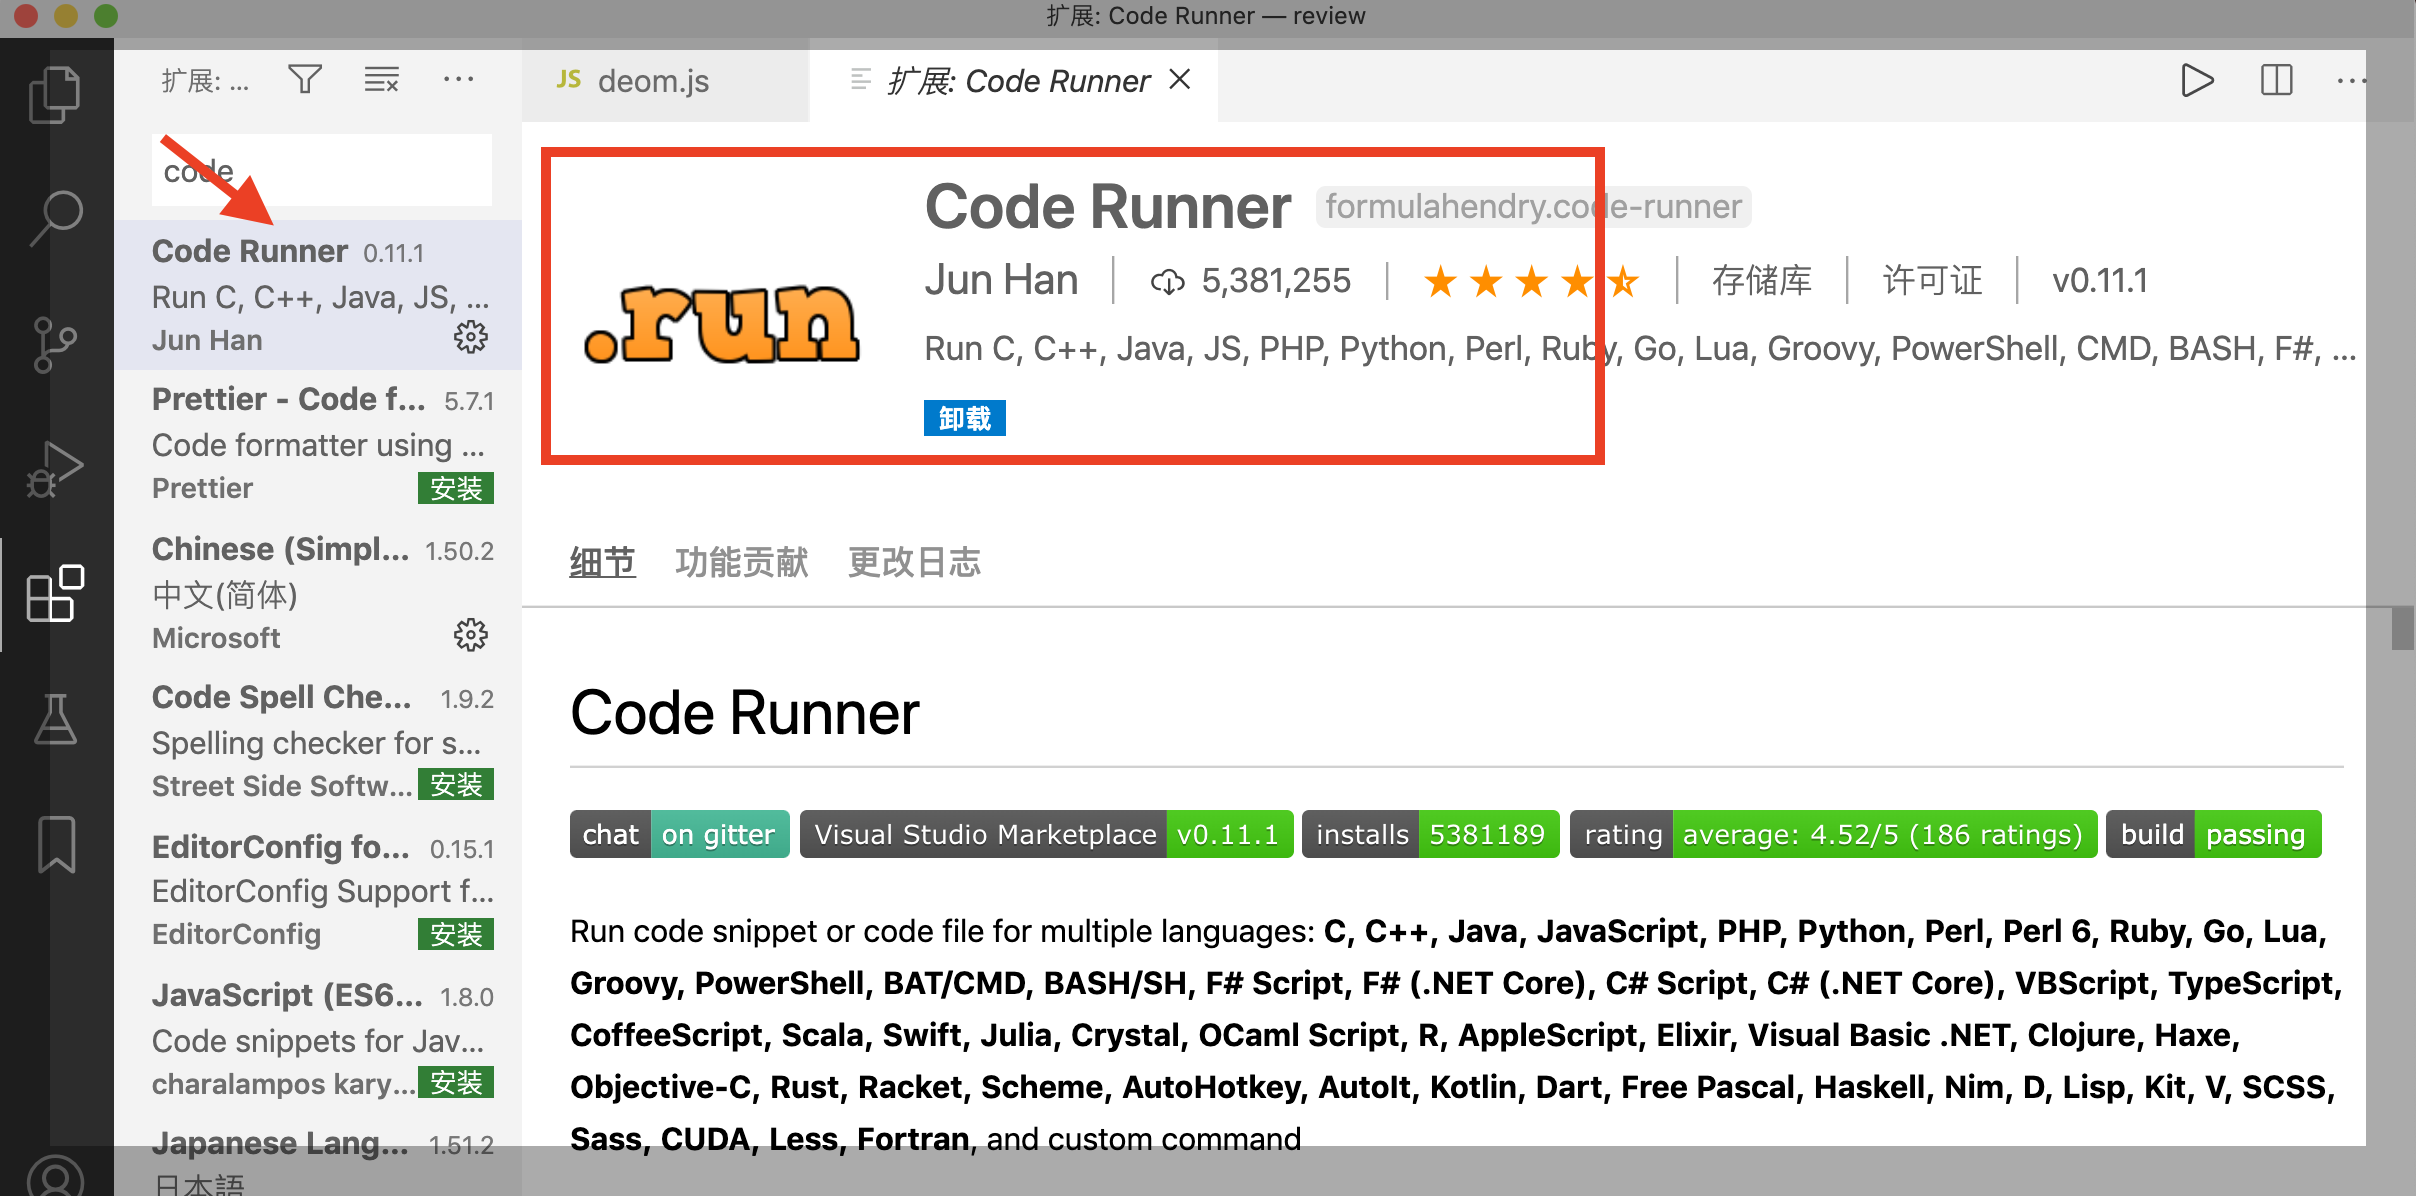Clear extension search results icon
Screen dimensions: 2416x1196
click(381, 79)
